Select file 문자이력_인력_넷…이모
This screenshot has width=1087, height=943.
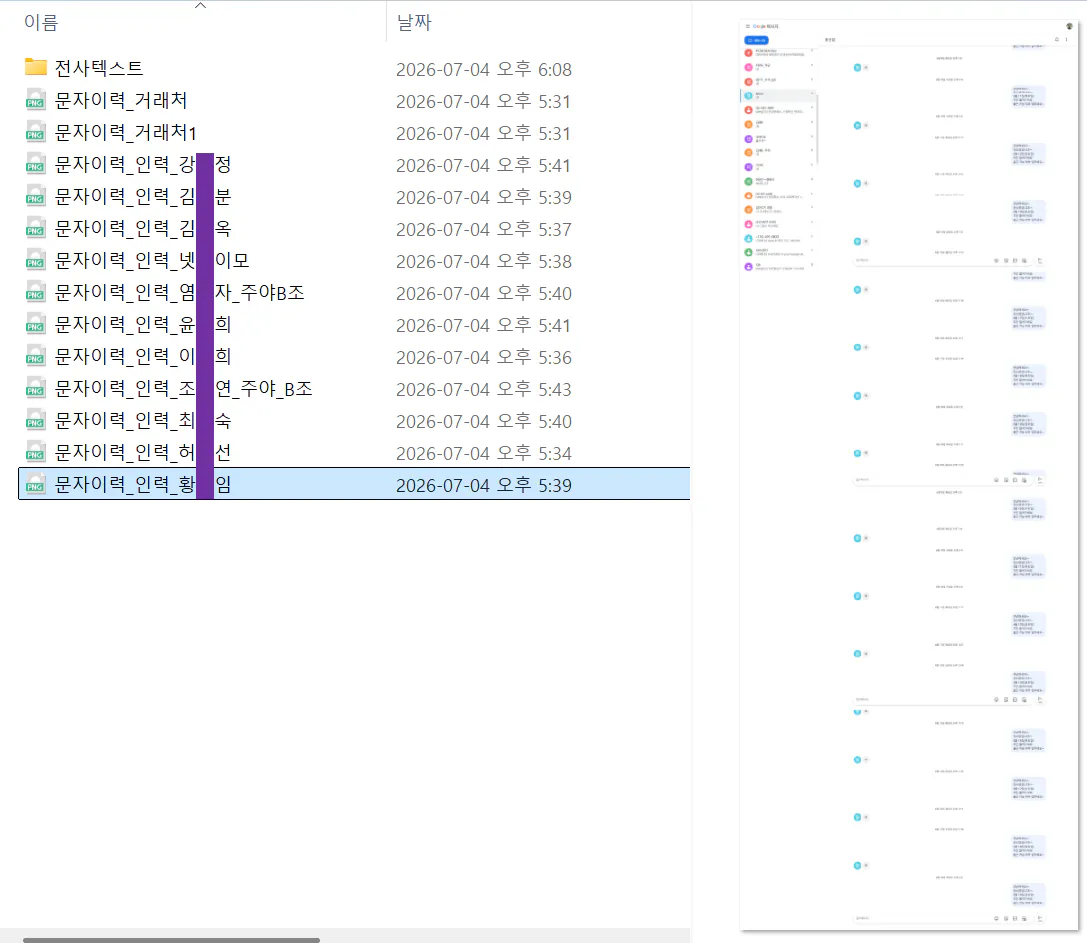[152, 261]
